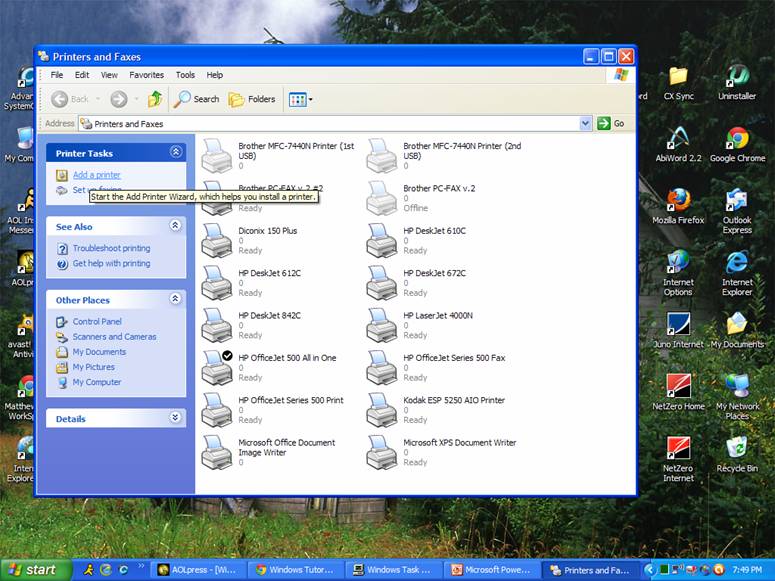Viewport: 775px width, 581px height.
Task: Open Brother MFC-7440N Printer (1st USB) icon
Action: (216, 156)
